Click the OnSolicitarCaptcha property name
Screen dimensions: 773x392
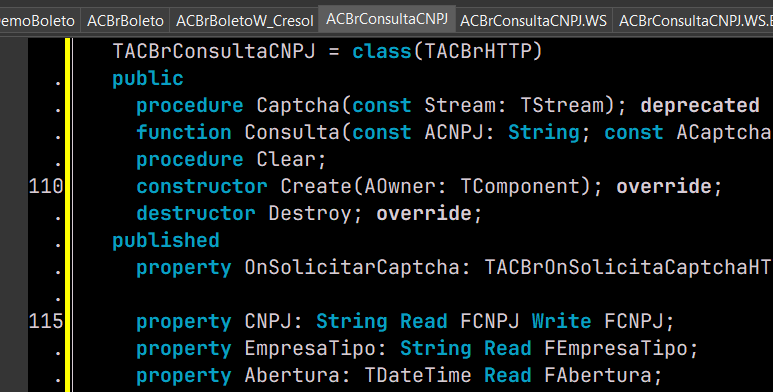(x=352, y=267)
